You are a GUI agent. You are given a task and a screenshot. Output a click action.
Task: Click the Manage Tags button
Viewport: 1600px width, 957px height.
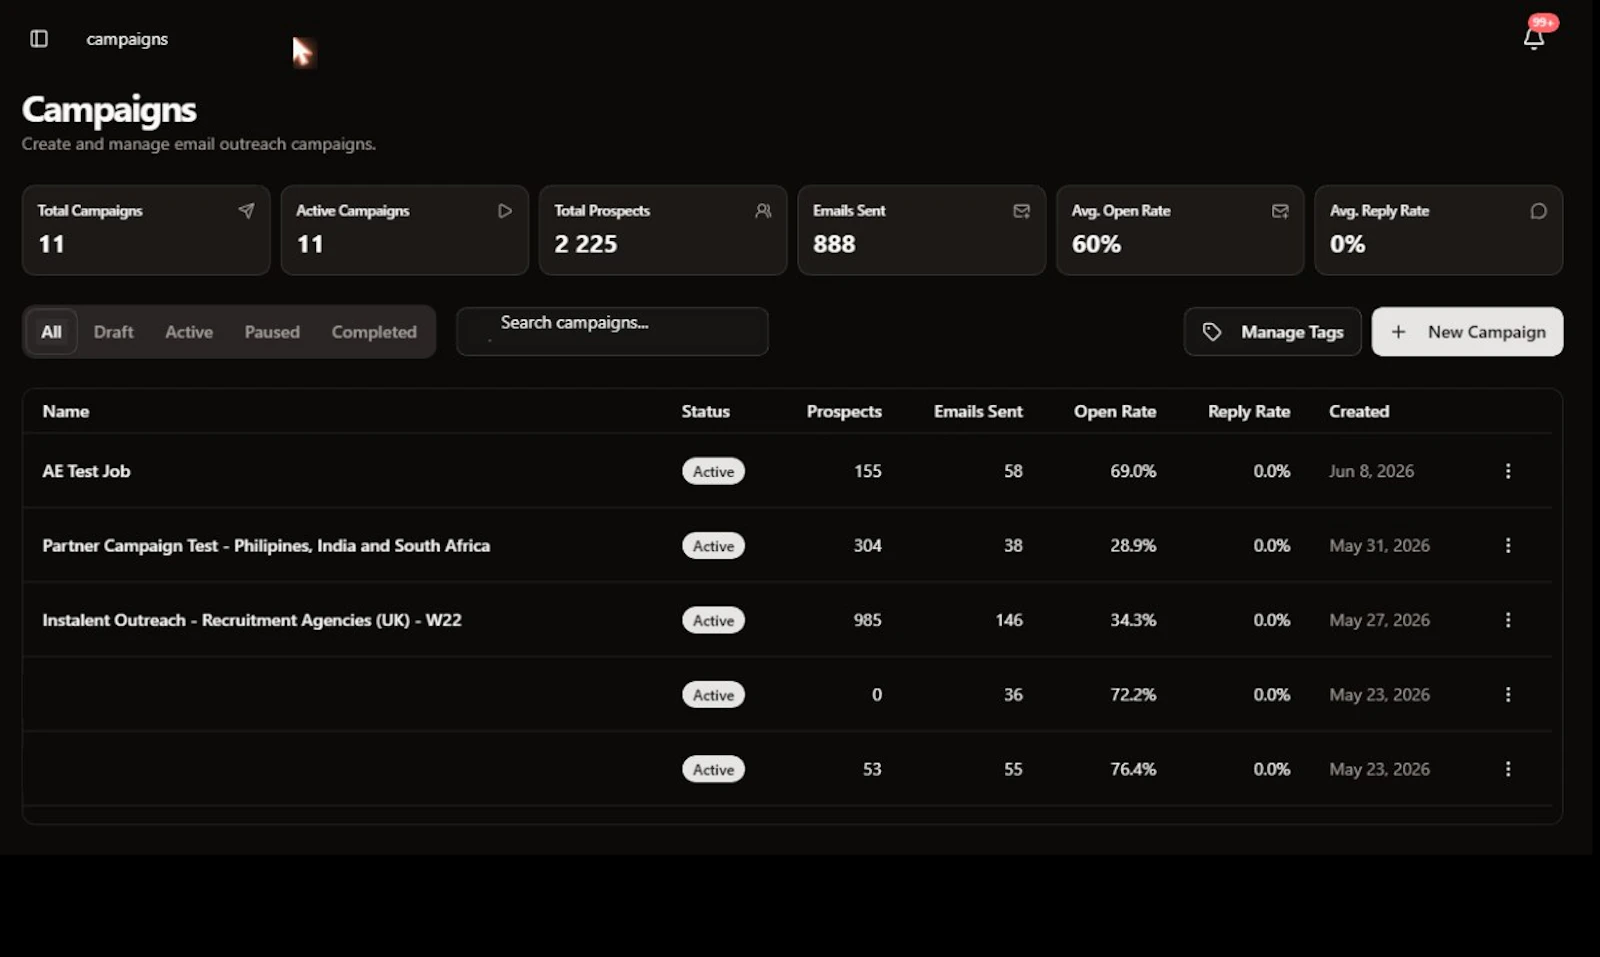(x=1272, y=332)
